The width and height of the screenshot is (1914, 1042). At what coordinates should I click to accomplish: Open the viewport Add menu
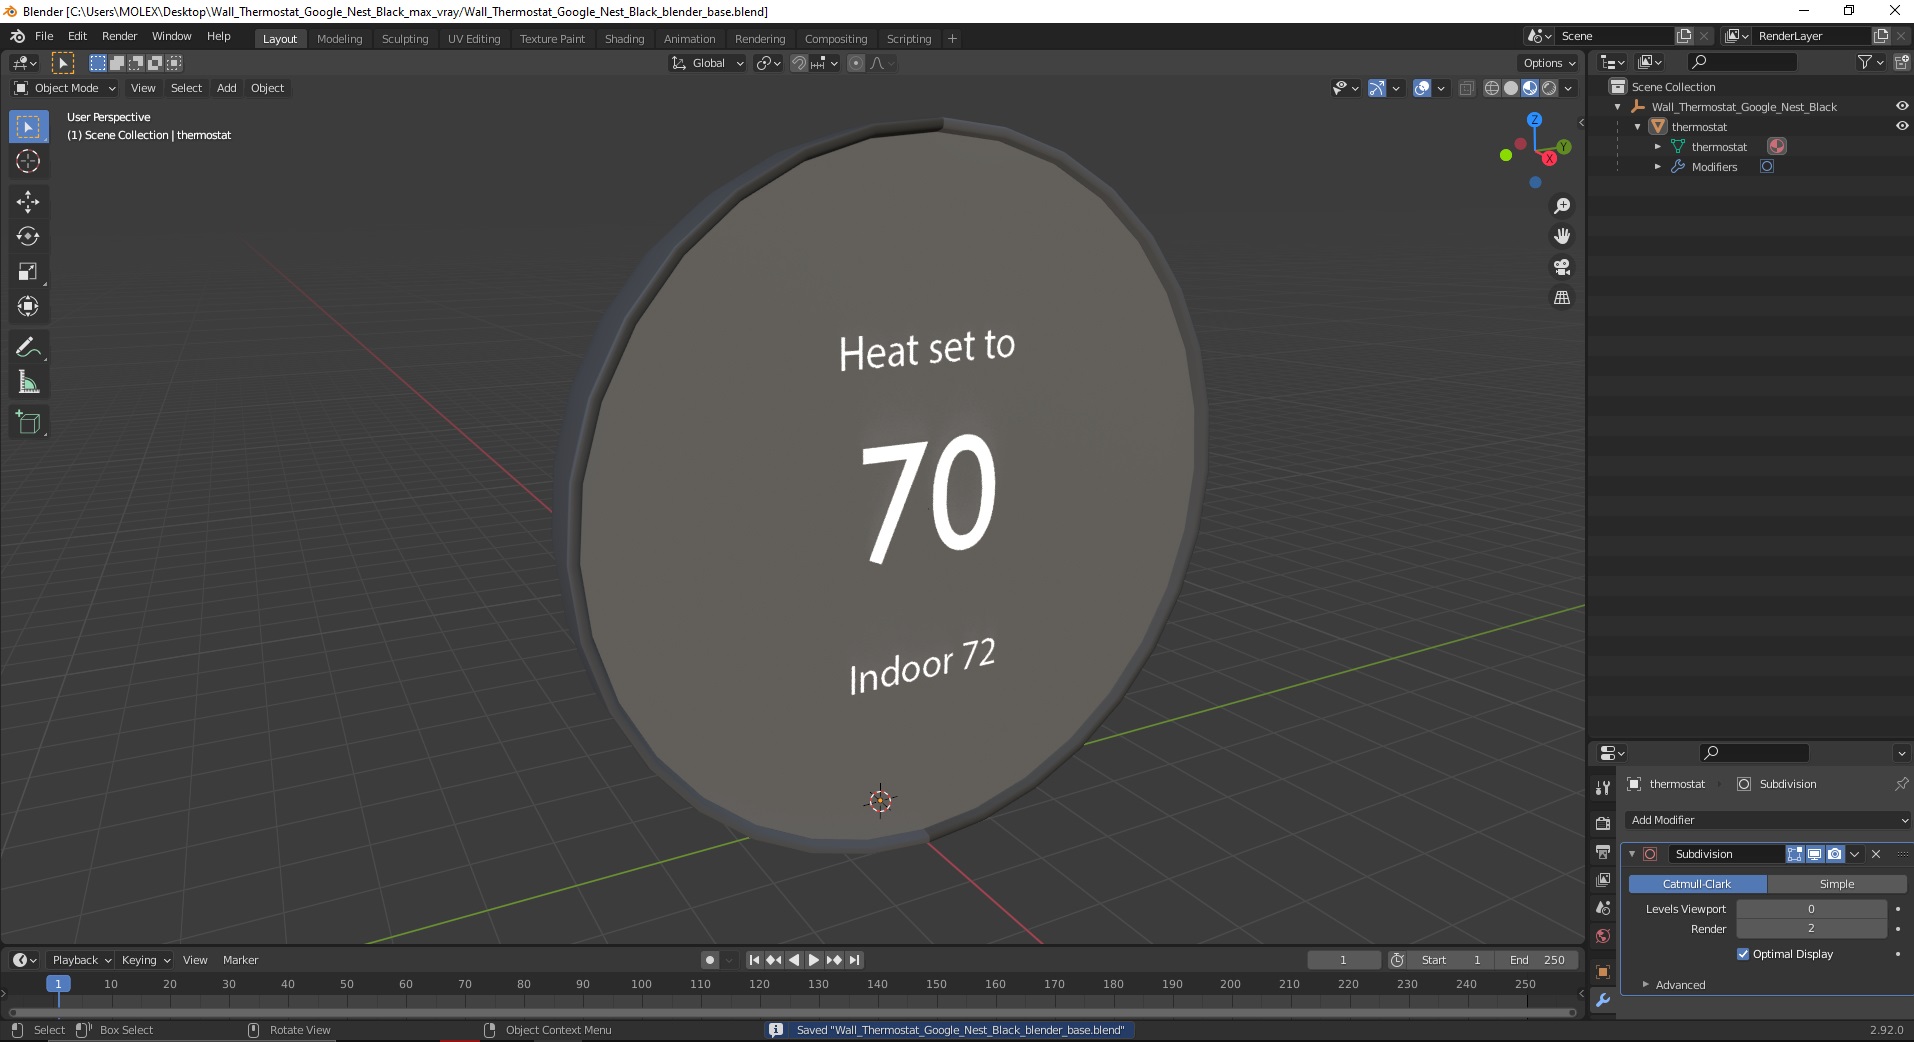click(227, 88)
